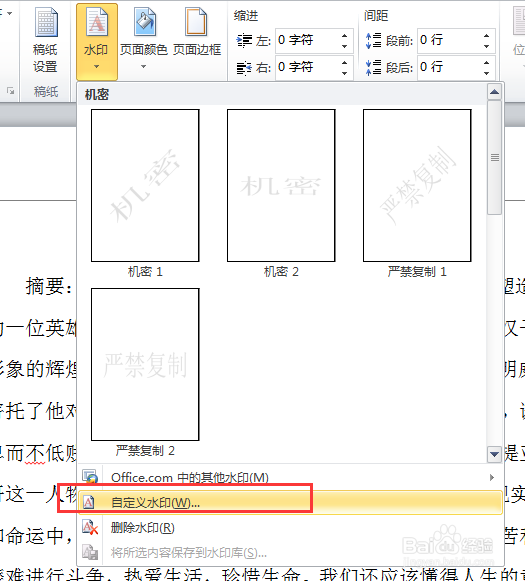
Task: Decrease the left indent 左 value
Action: [x=345, y=46]
